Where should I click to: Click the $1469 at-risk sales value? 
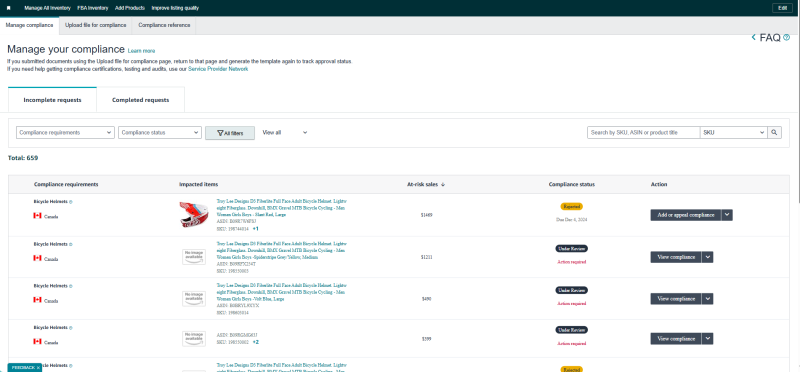pos(427,215)
